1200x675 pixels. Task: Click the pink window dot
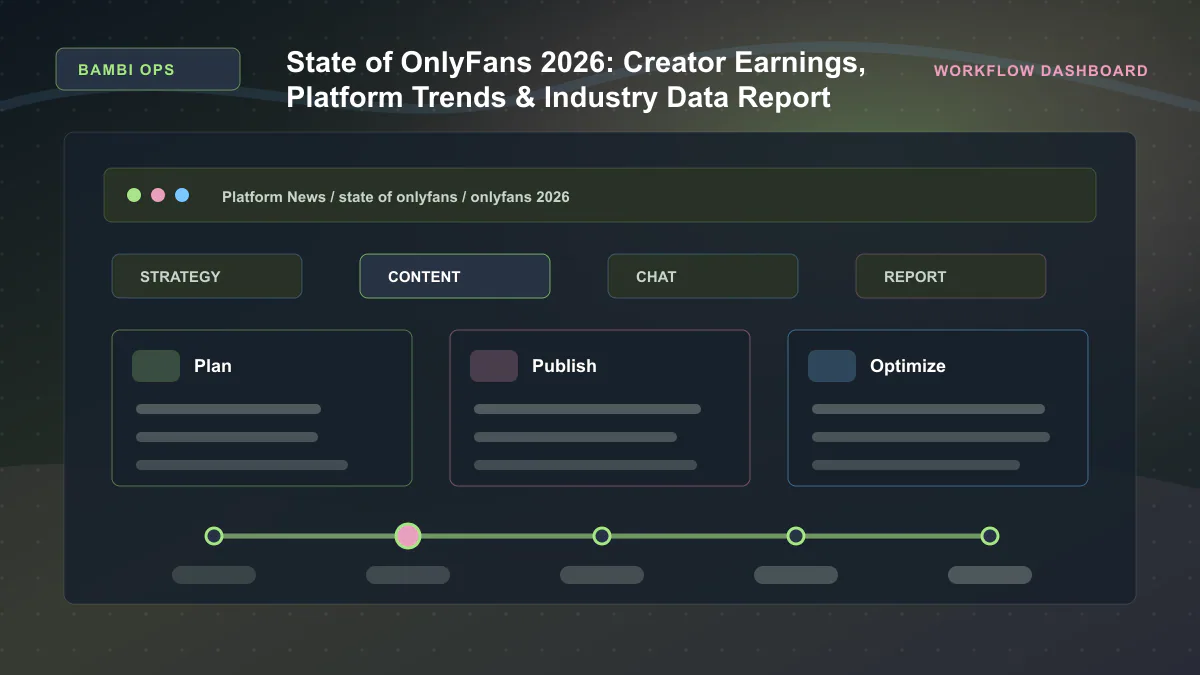158,195
